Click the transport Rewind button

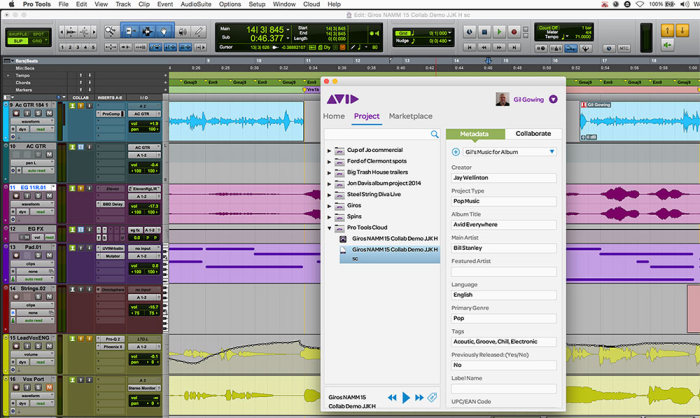point(484,47)
